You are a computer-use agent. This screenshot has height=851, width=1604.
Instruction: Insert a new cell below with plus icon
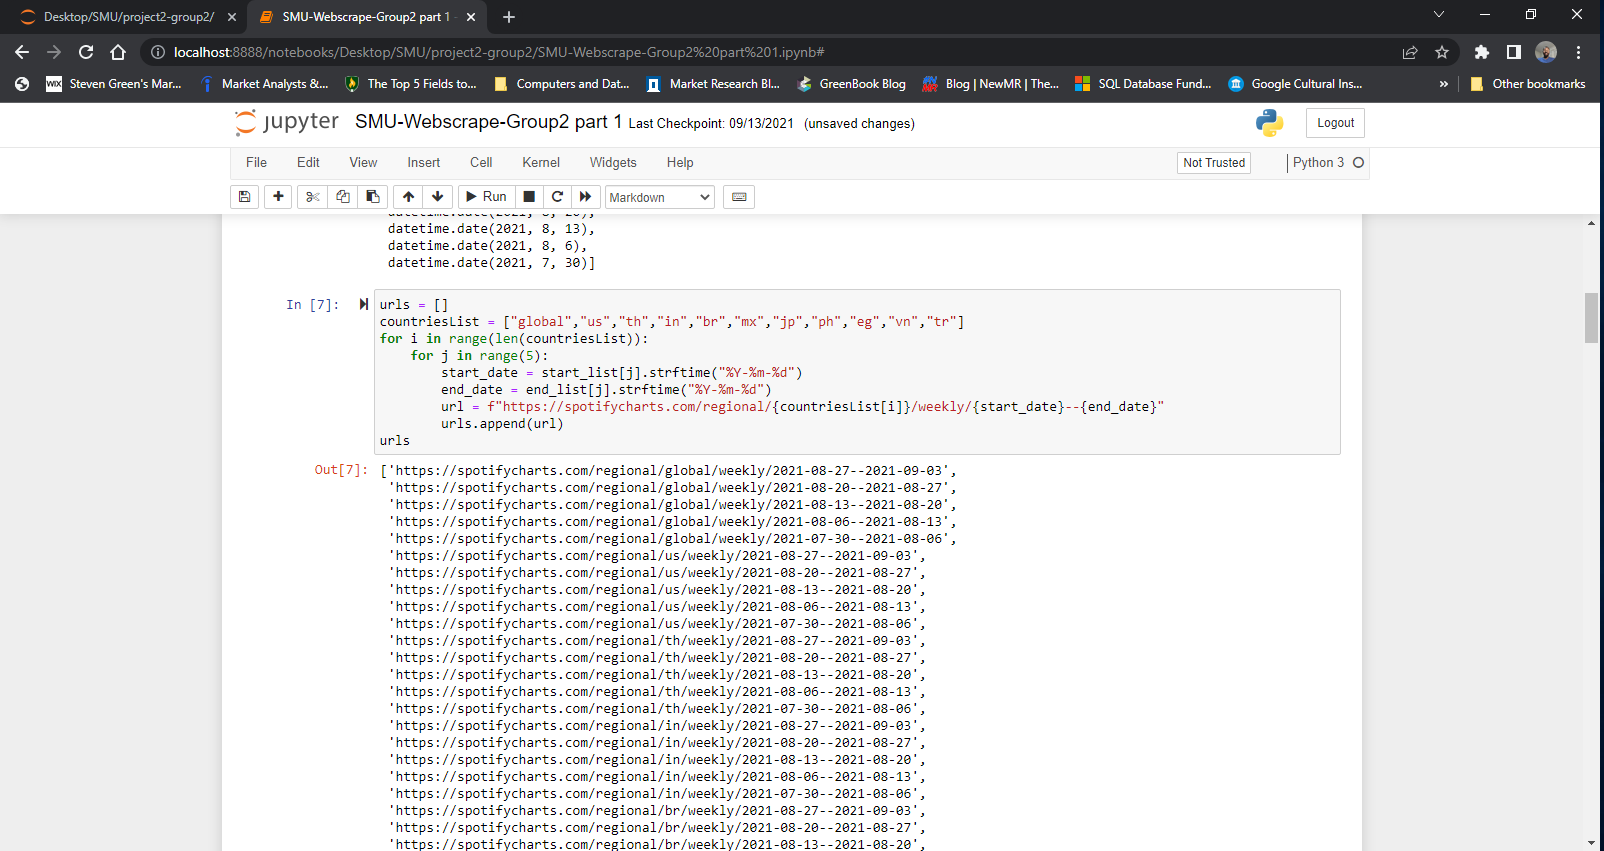point(278,197)
